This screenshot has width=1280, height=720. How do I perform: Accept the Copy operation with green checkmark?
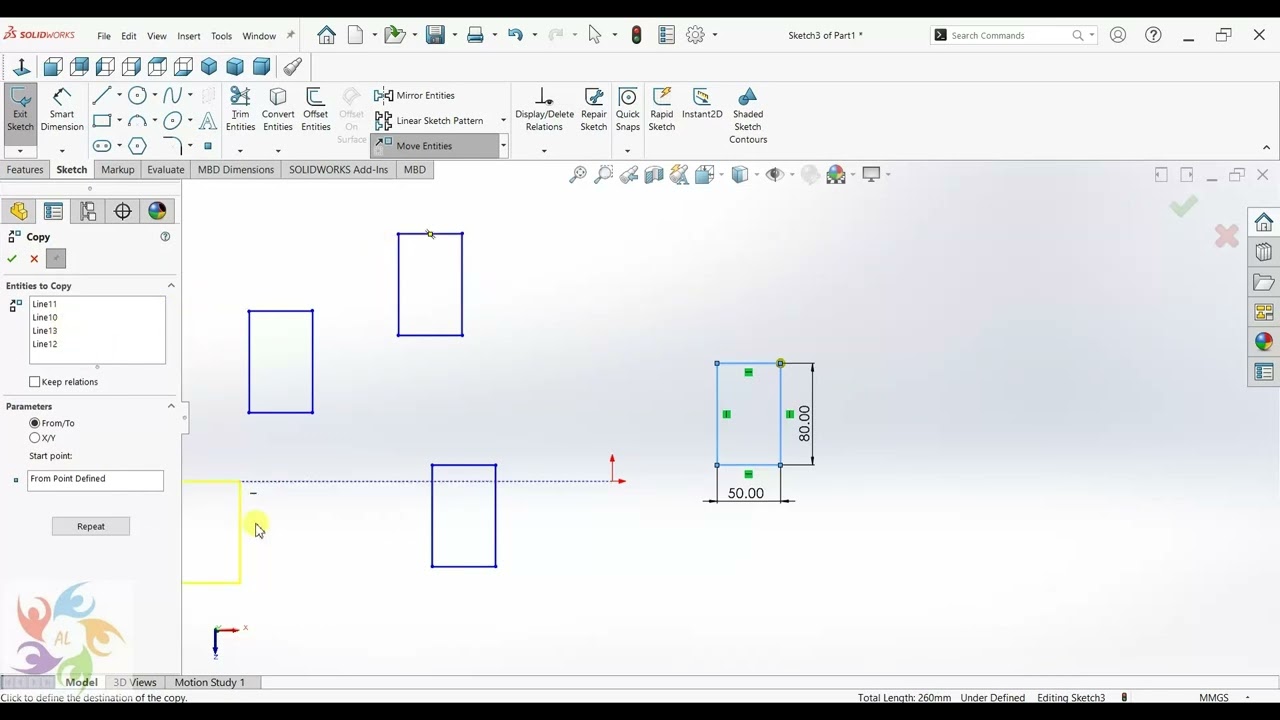pyautogui.click(x=12, y=259)
